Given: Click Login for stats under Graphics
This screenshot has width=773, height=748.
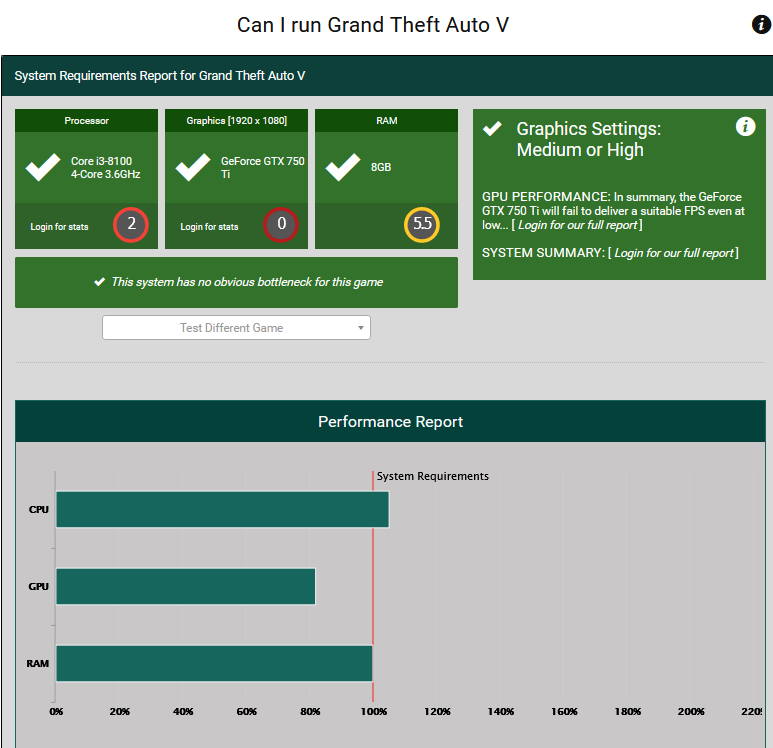Looking at the screenshot, I should click(209, 227).
